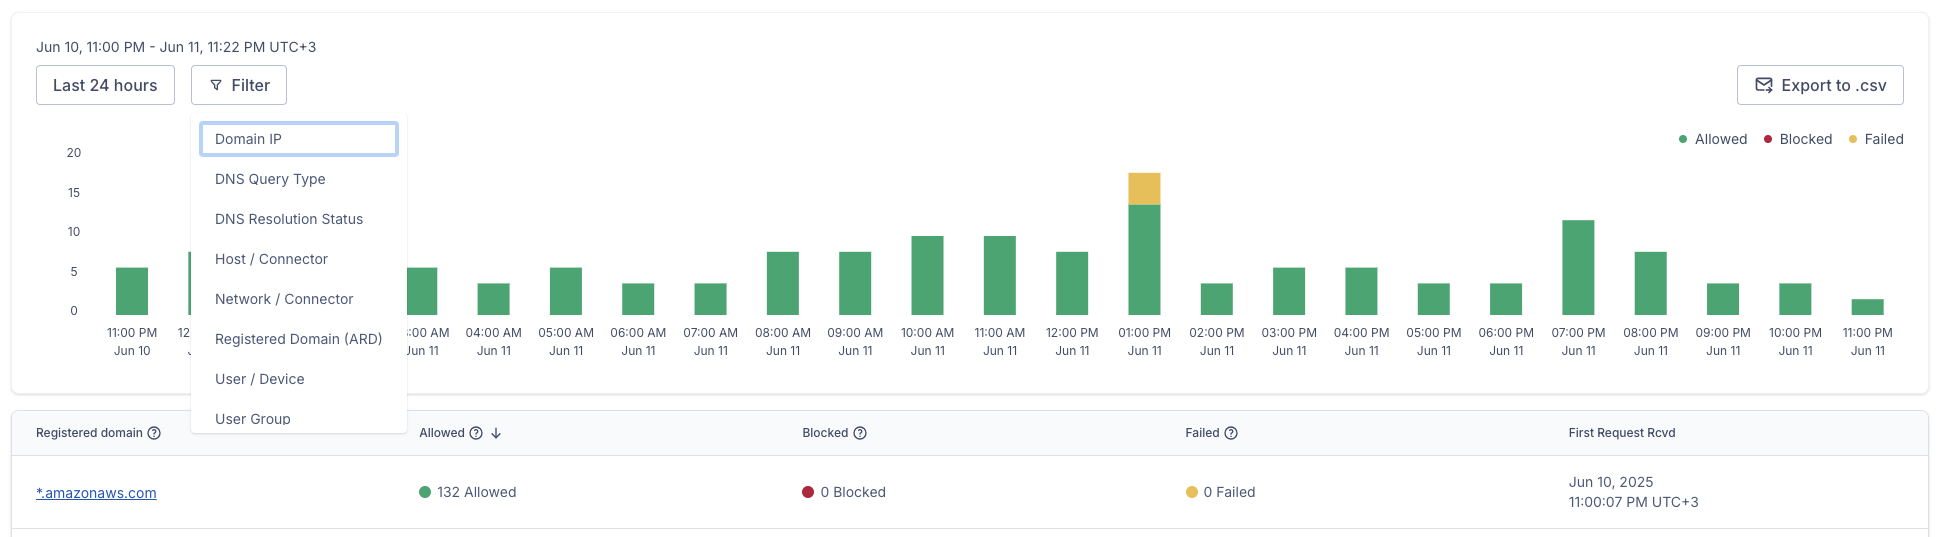The height and width of the screenshot is (537, 1938).
Task: Toggle the Blocked series in chart legend
Action: [1797, 139]
